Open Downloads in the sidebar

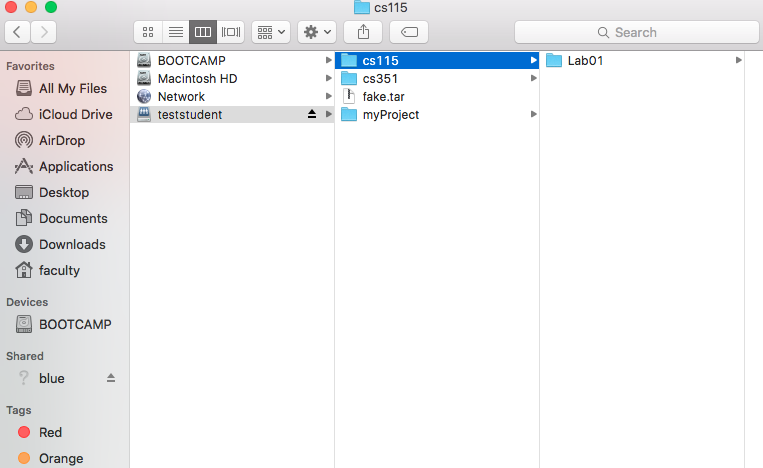click(71, 245)
